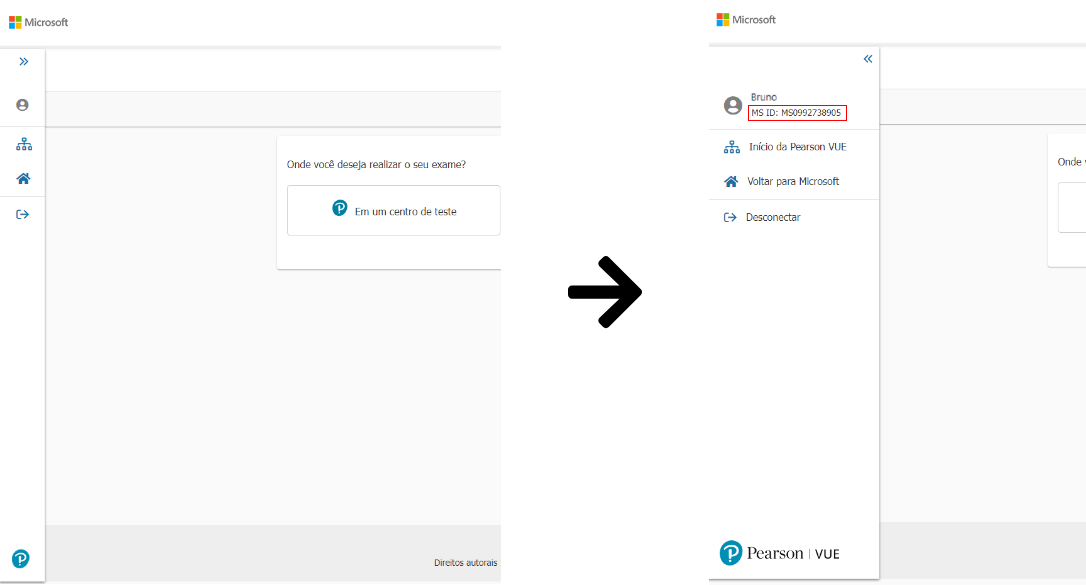Open the user profile icon in the collapsed sidebar
This screenshot has height=585, width=1086.
(22, 105)
